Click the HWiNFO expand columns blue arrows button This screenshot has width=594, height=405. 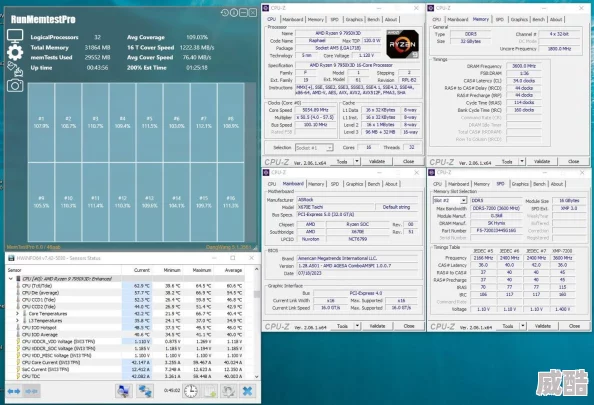coord(14,391)
